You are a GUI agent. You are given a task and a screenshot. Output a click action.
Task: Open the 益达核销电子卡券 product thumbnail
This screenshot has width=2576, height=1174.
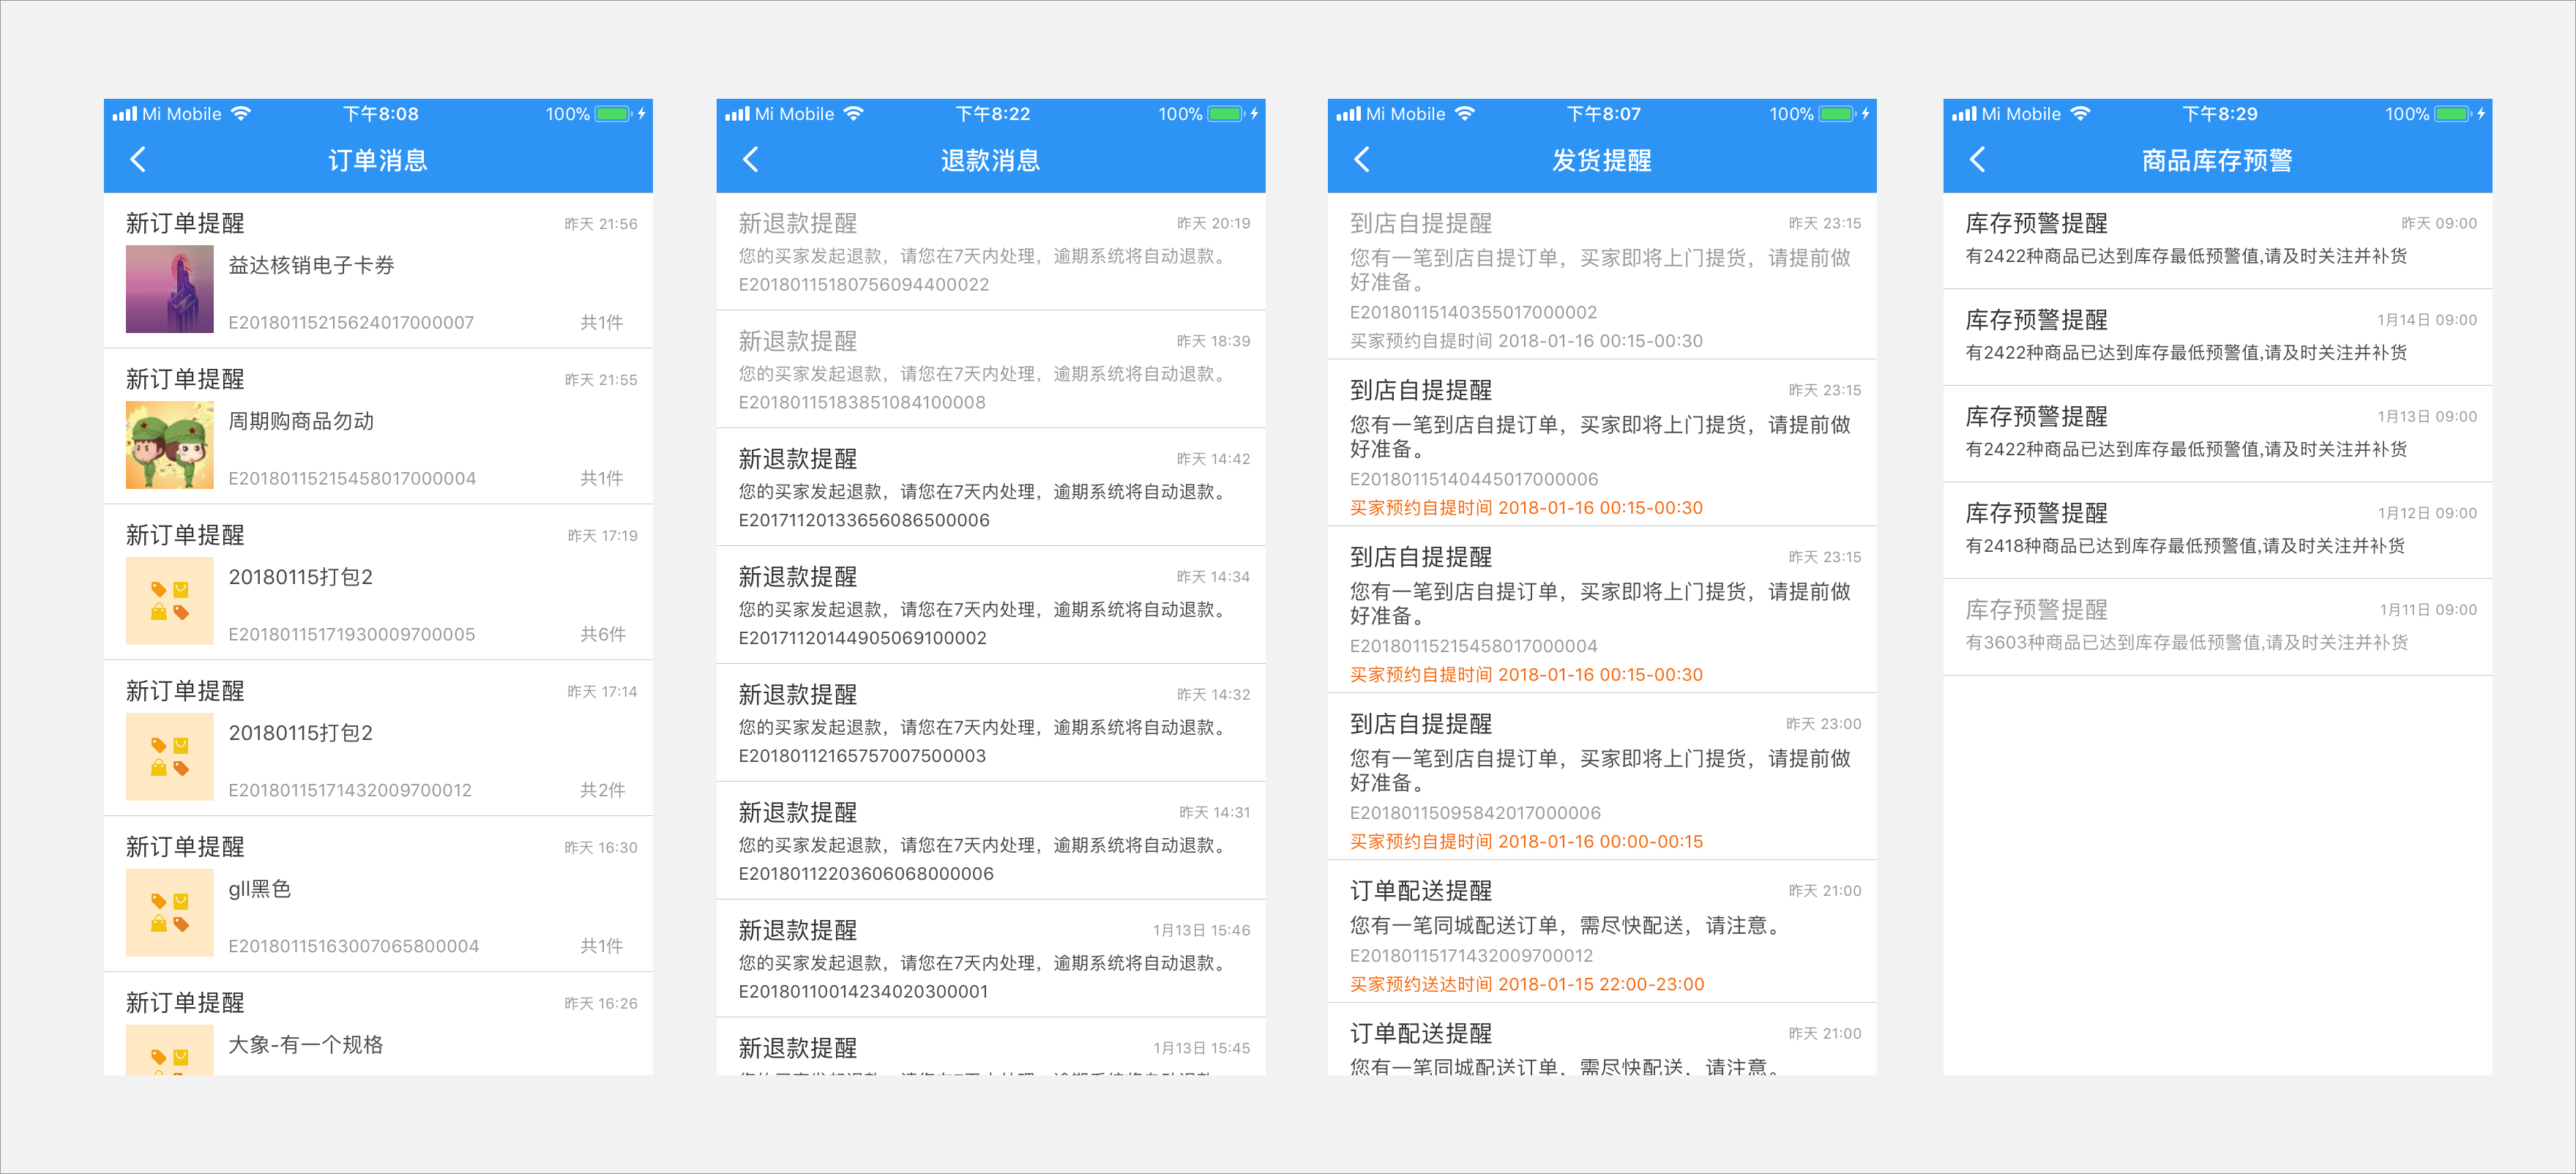(x=170, y=289)
